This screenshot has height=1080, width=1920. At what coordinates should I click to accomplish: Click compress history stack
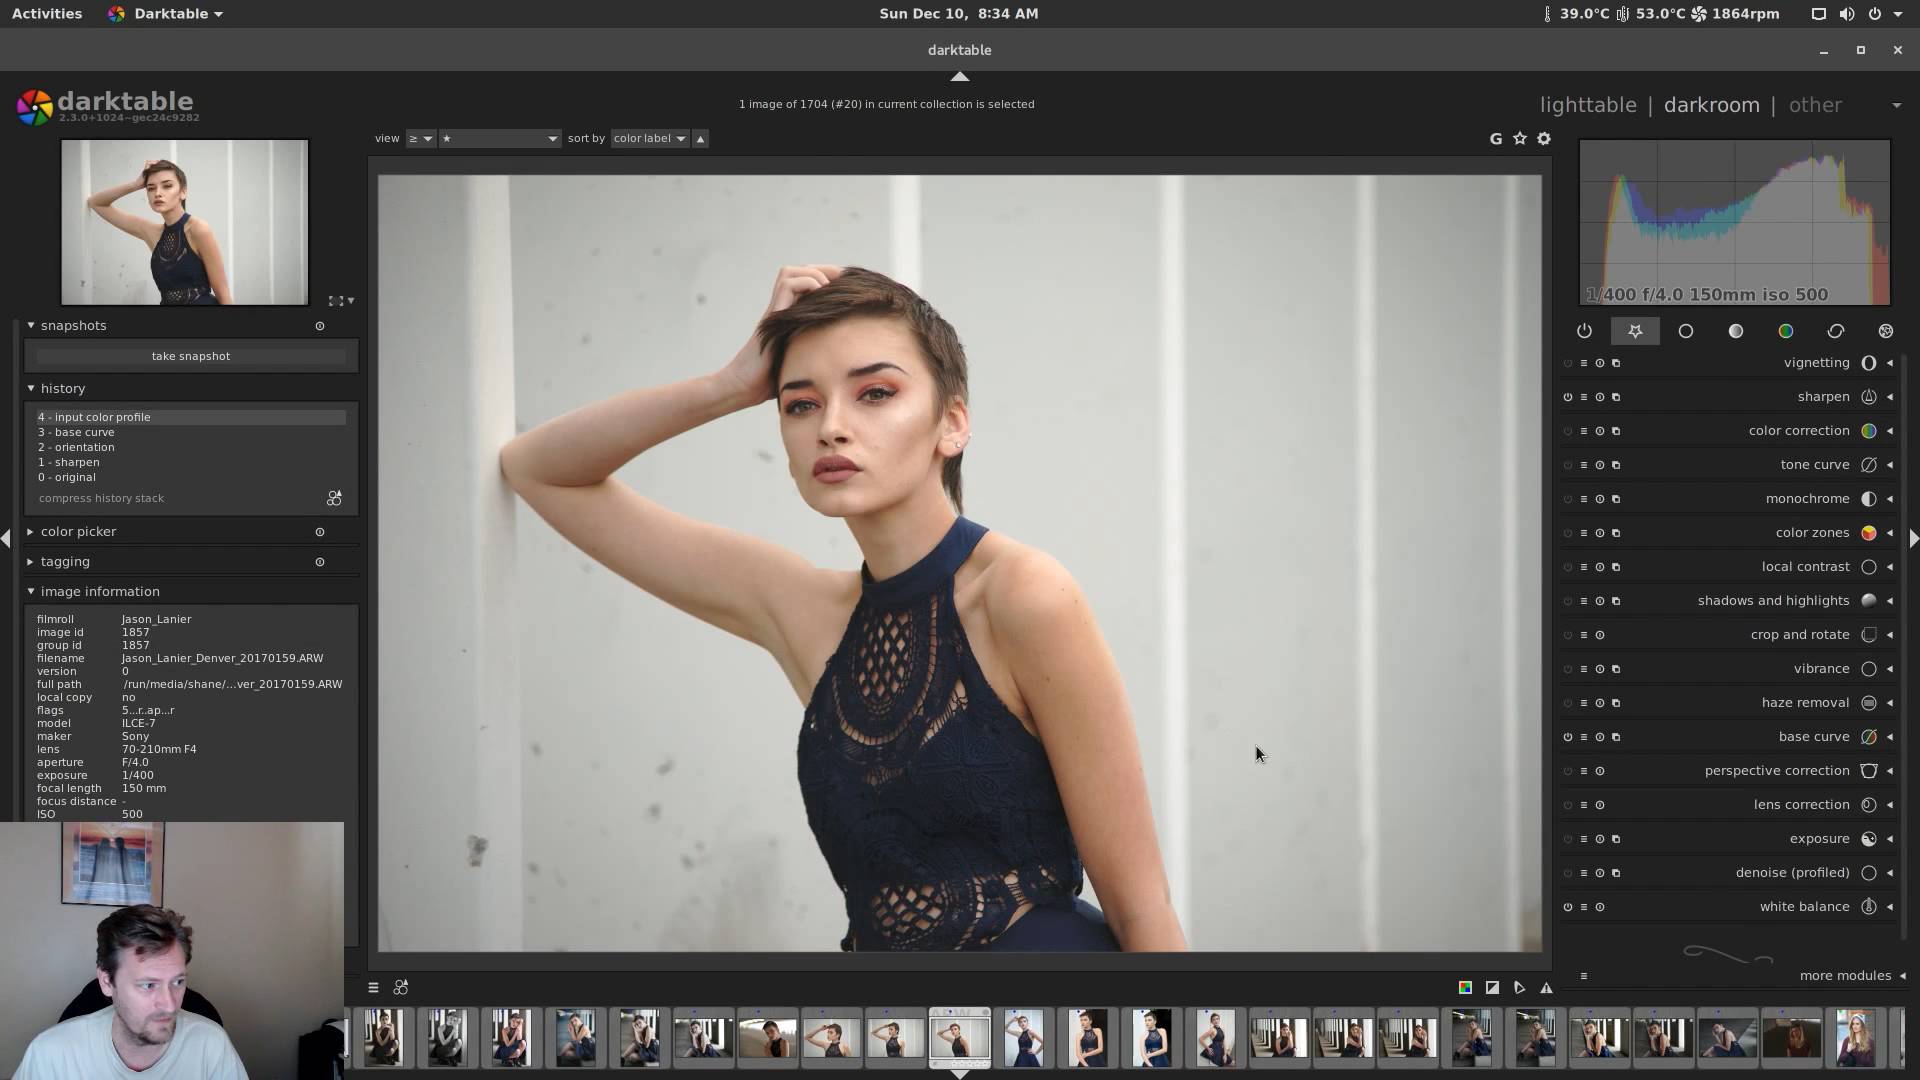(101, 498)
